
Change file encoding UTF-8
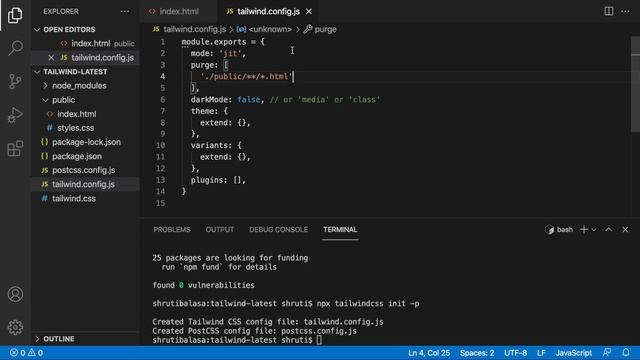pyautogui.click(x=515, y=353)
